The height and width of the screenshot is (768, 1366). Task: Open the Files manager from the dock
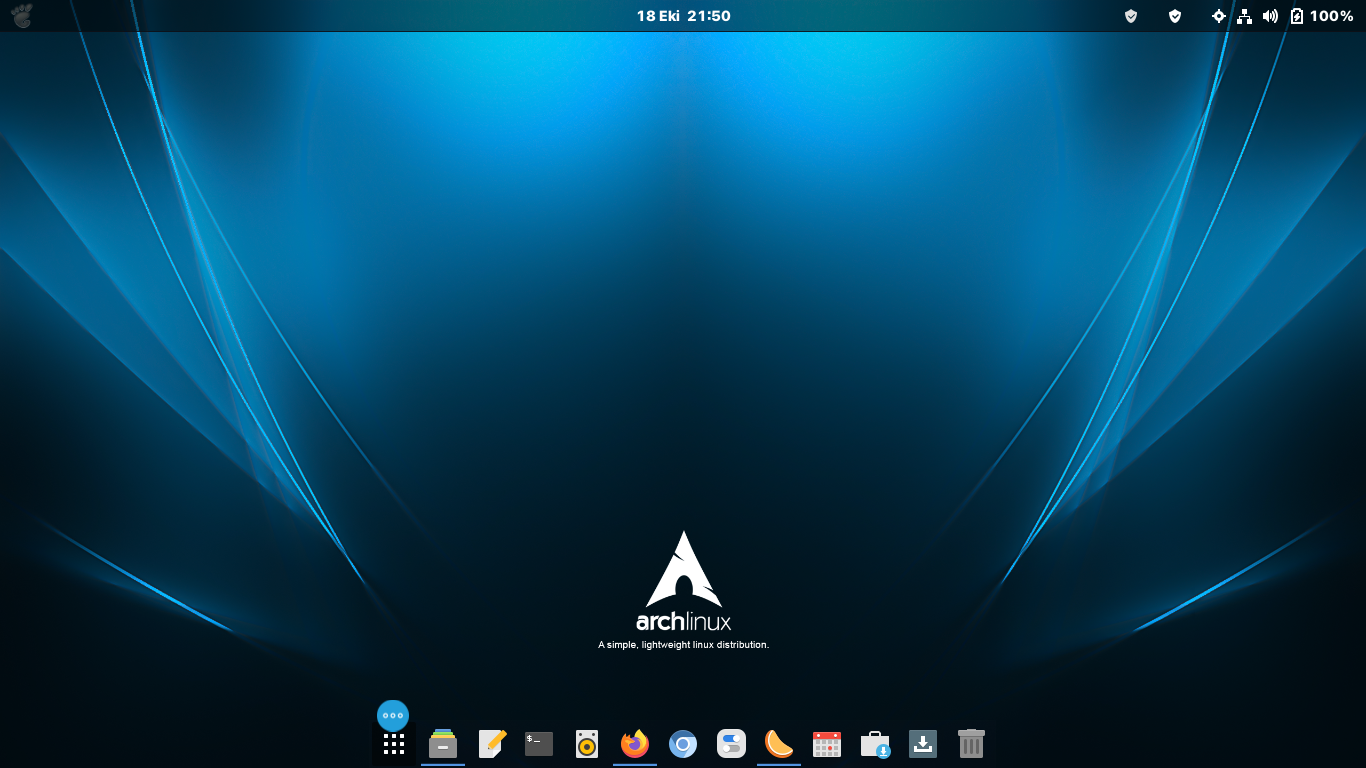coord(443,744)
